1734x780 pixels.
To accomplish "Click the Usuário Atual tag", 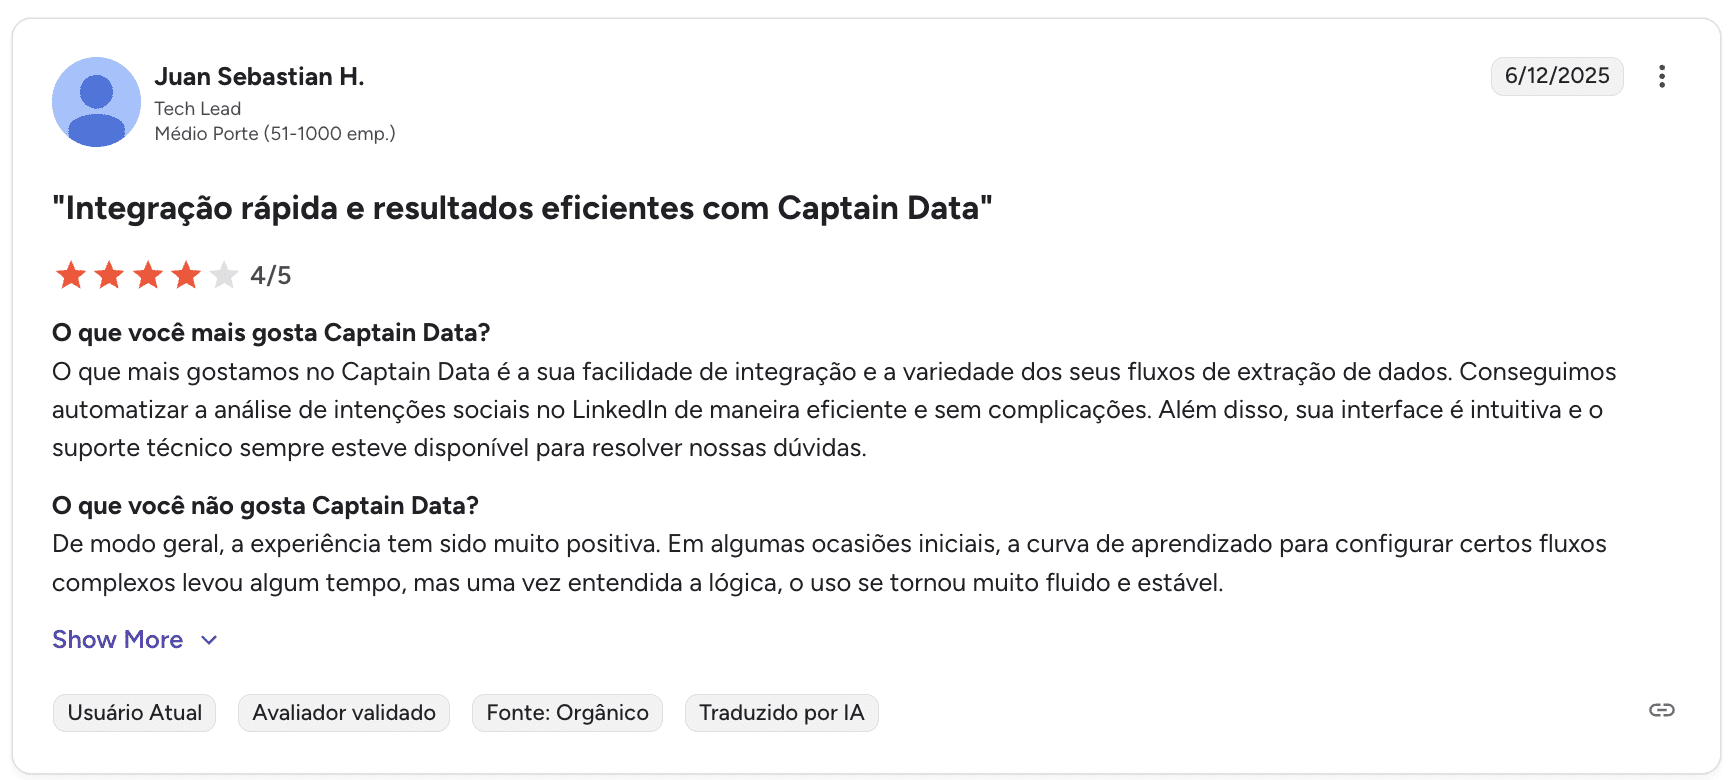I will click(x=135, y=713).
